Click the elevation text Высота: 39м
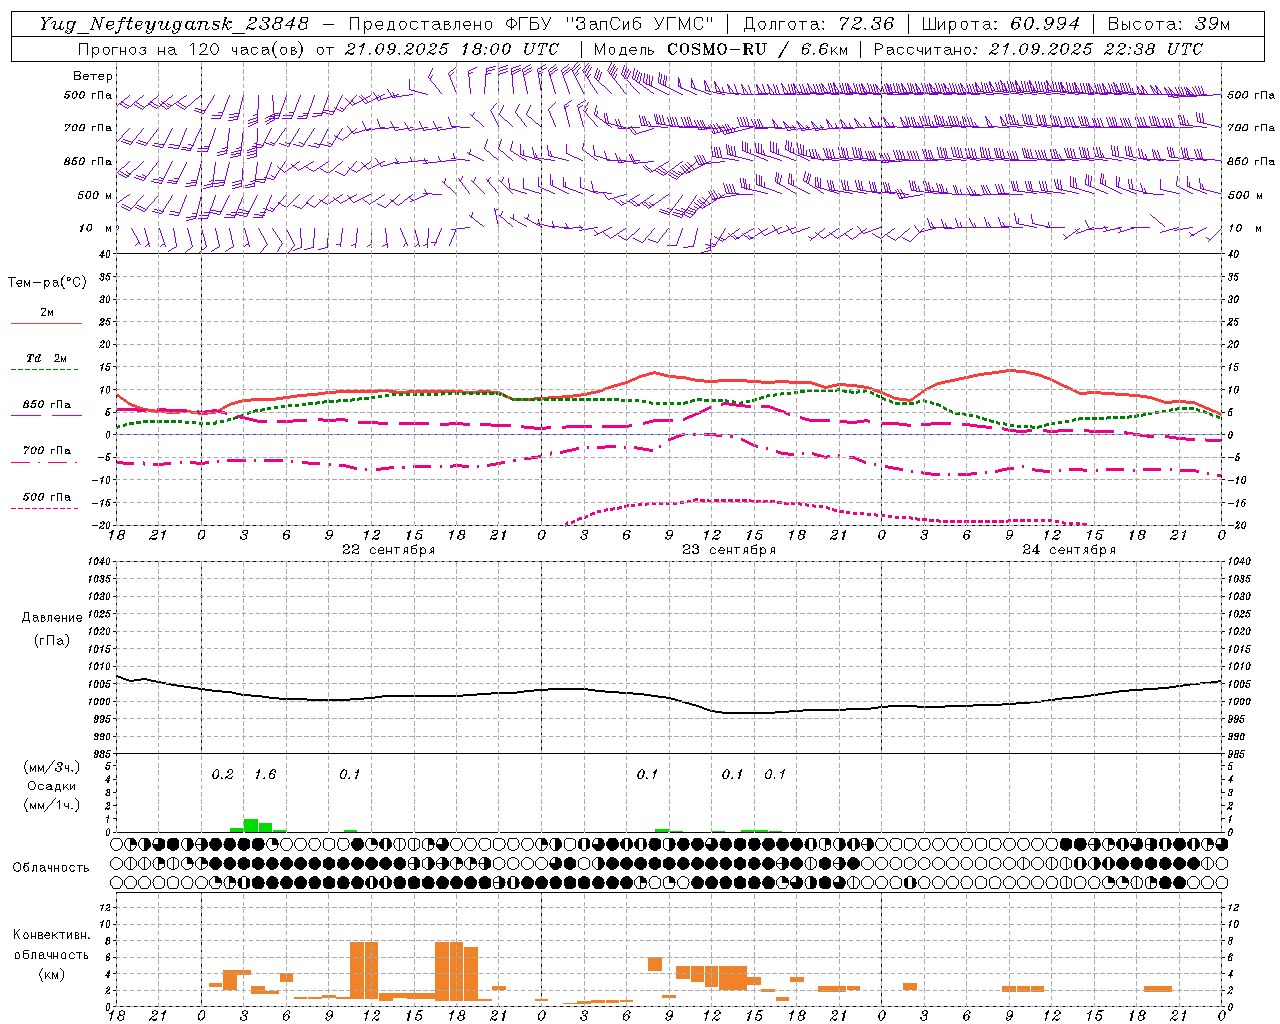The image size is (1280, 1024). pos(1169,24)
